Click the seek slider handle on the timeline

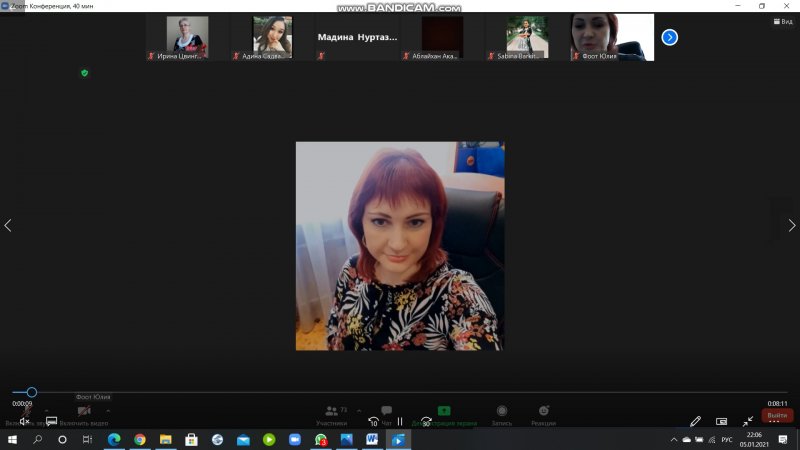point(32,392)
